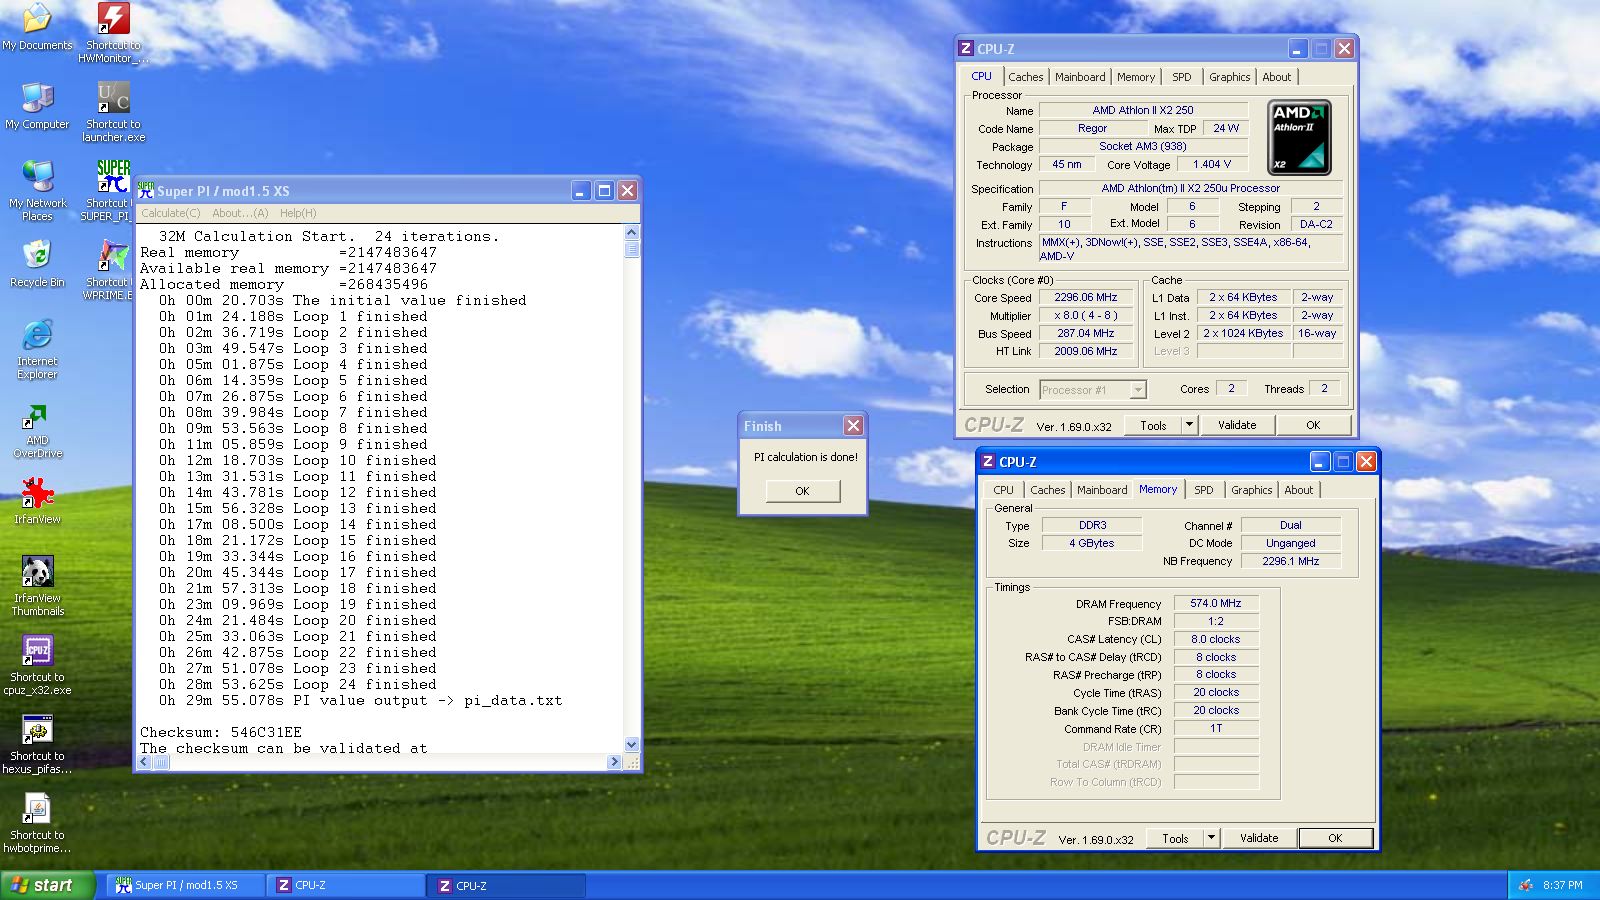
Task: Open the Help(H) menu in Super PI
Action: (298, 213)
